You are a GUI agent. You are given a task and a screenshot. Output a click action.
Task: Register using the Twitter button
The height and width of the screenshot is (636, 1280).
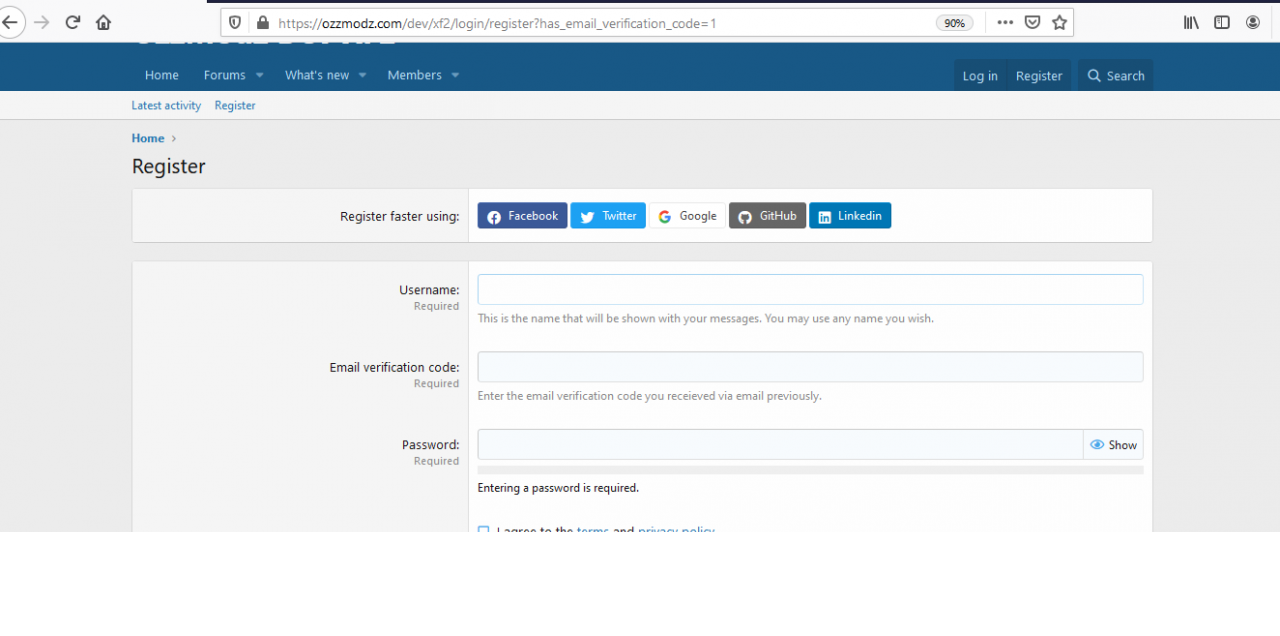point(607,215)
